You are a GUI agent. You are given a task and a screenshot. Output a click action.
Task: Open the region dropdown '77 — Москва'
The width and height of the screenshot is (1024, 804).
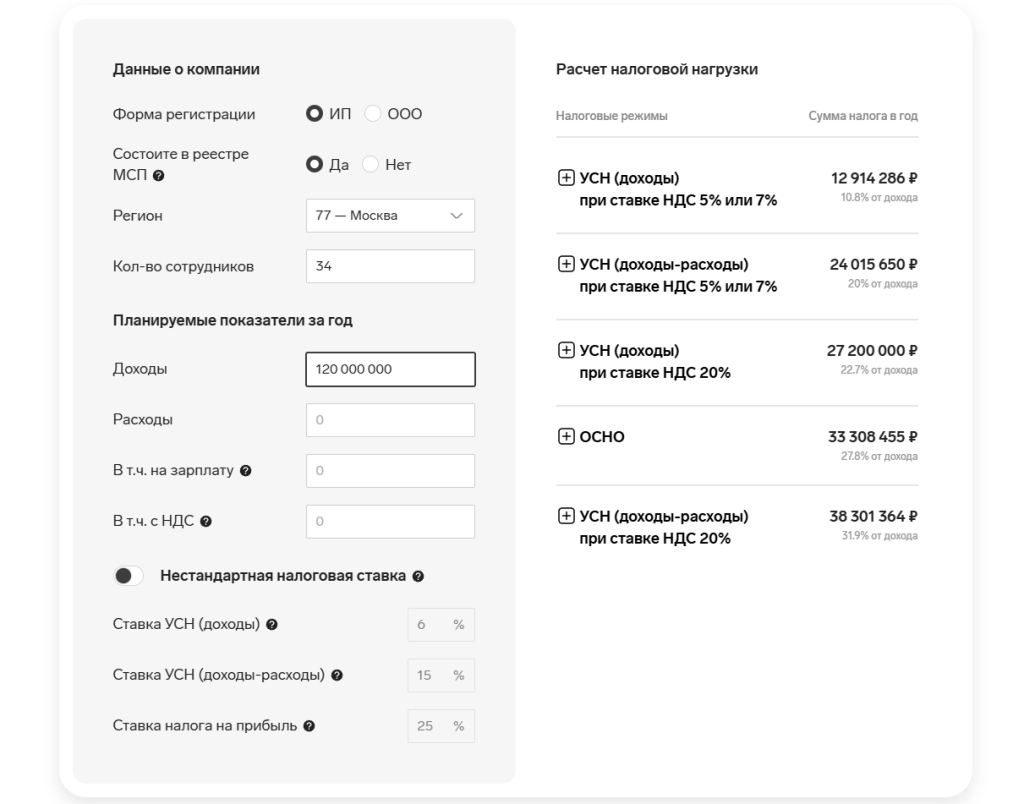(390, 216)
